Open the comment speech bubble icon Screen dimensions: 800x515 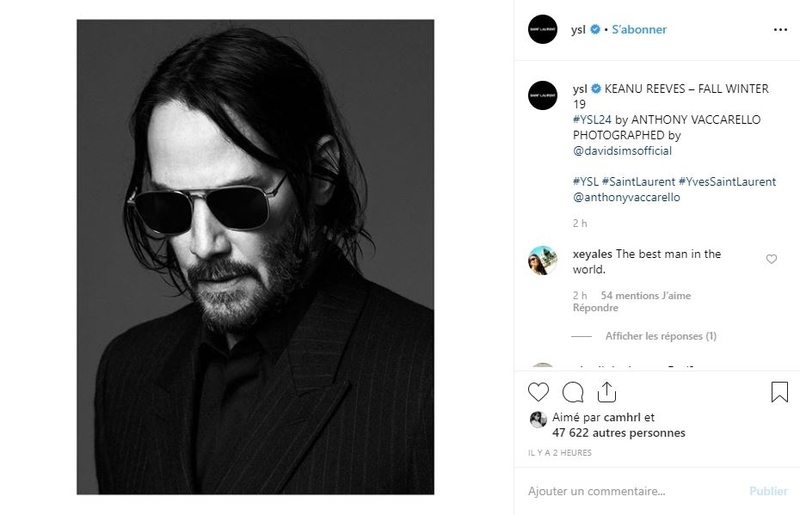coord(572,392)
